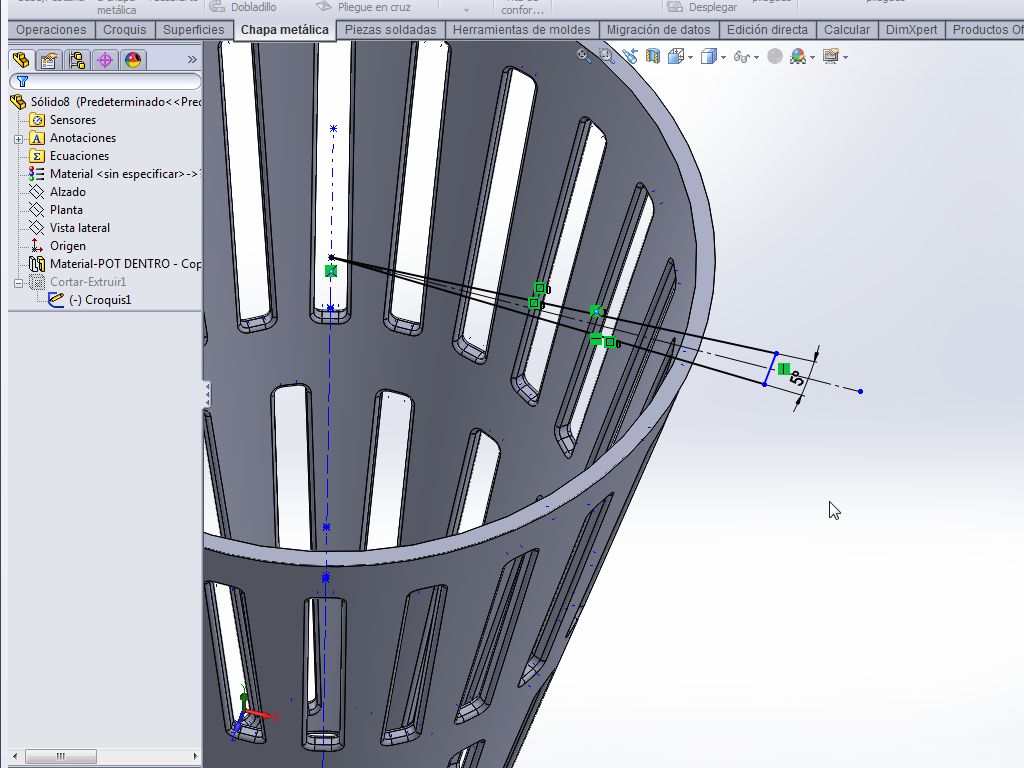Viewport: 1024px width, 768px height.
Task: Select Material sin especificar item
Action: [123, 174]
